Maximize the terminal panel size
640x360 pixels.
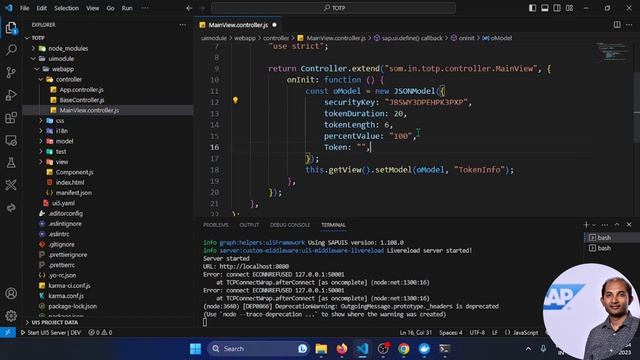click(617, 225)
